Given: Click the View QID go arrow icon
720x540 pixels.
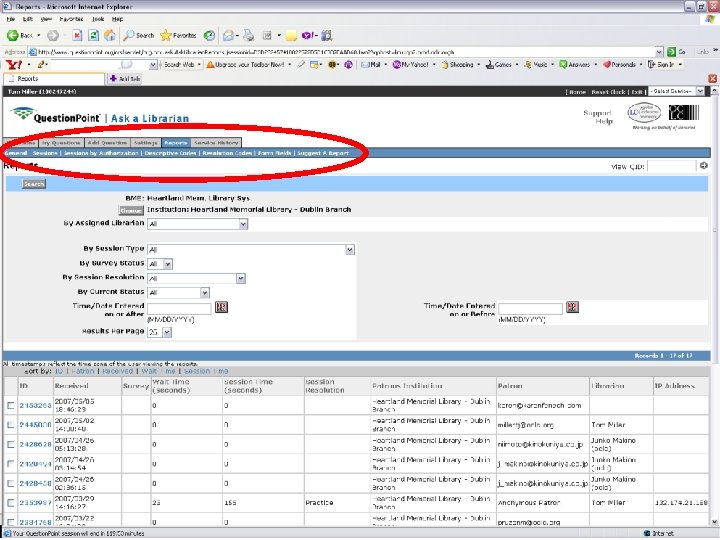Looking at the screenshot, I should (x=703, y=166).
